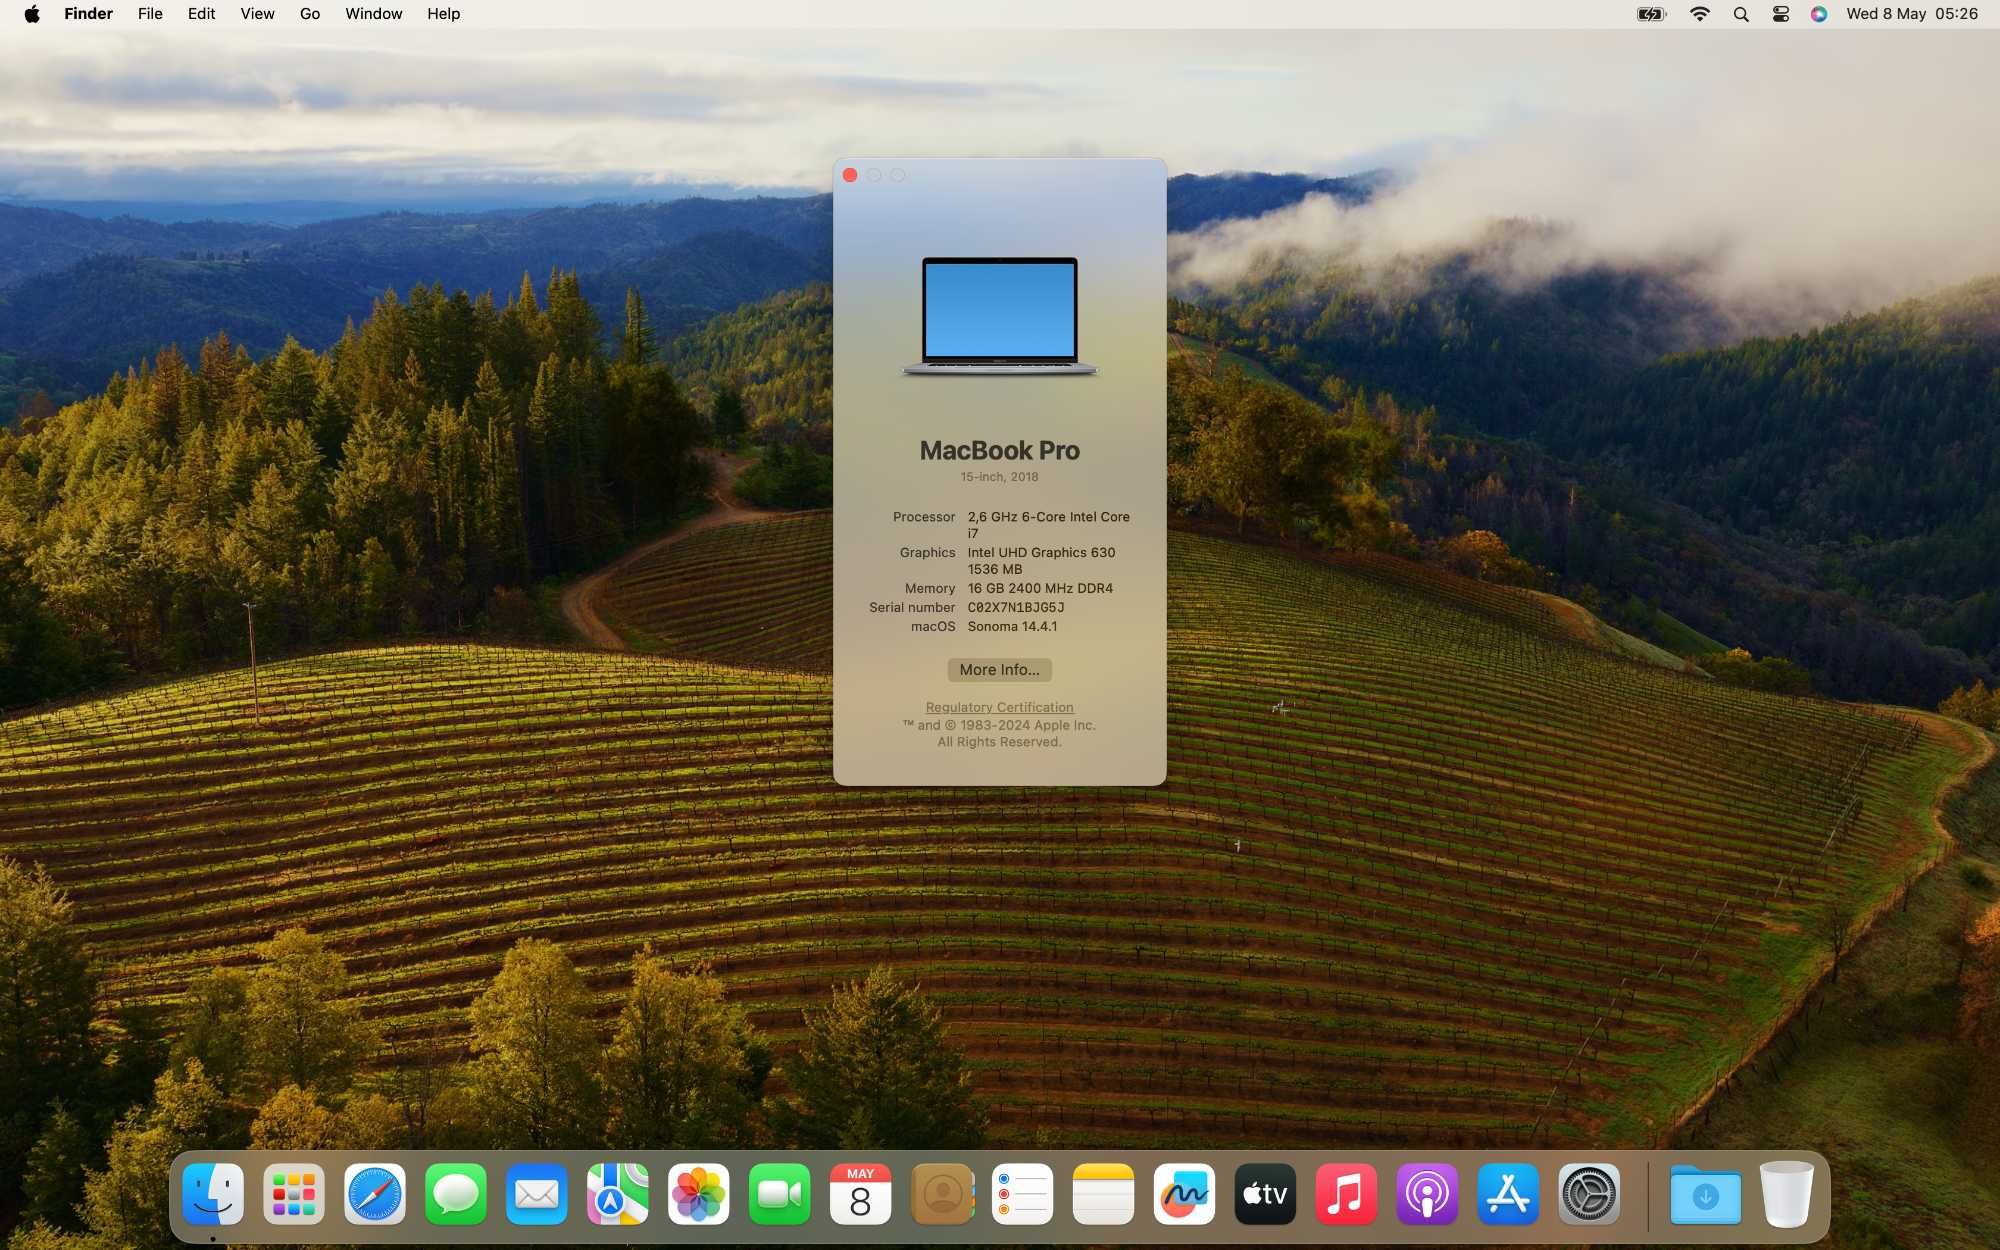This screenshot has width=2000, height=1250.
Task: Launch Freeform from the Dock
Action: coord(1185,1194)
